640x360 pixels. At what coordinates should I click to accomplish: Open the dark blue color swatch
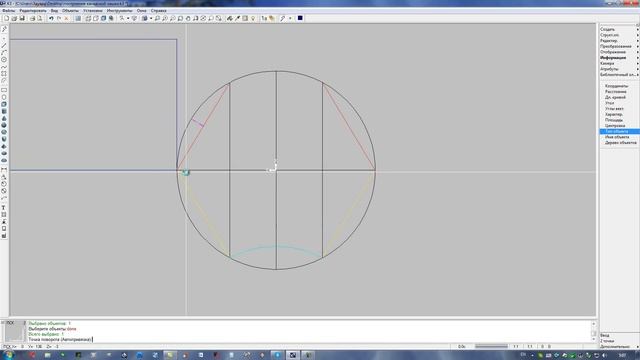click(x=300, y=18)
